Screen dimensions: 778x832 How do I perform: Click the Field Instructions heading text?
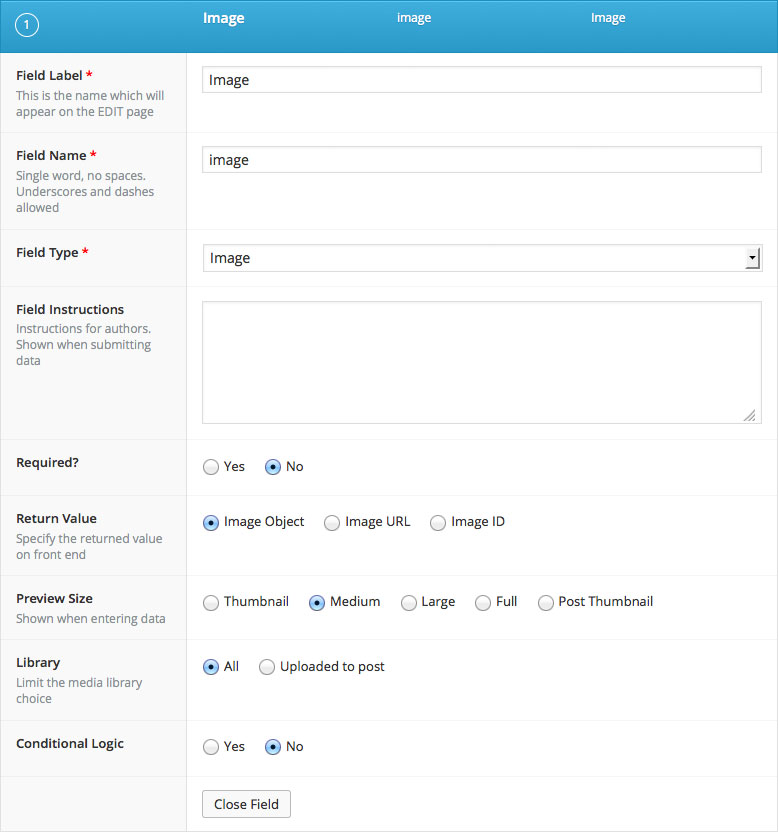coord(70,309)
